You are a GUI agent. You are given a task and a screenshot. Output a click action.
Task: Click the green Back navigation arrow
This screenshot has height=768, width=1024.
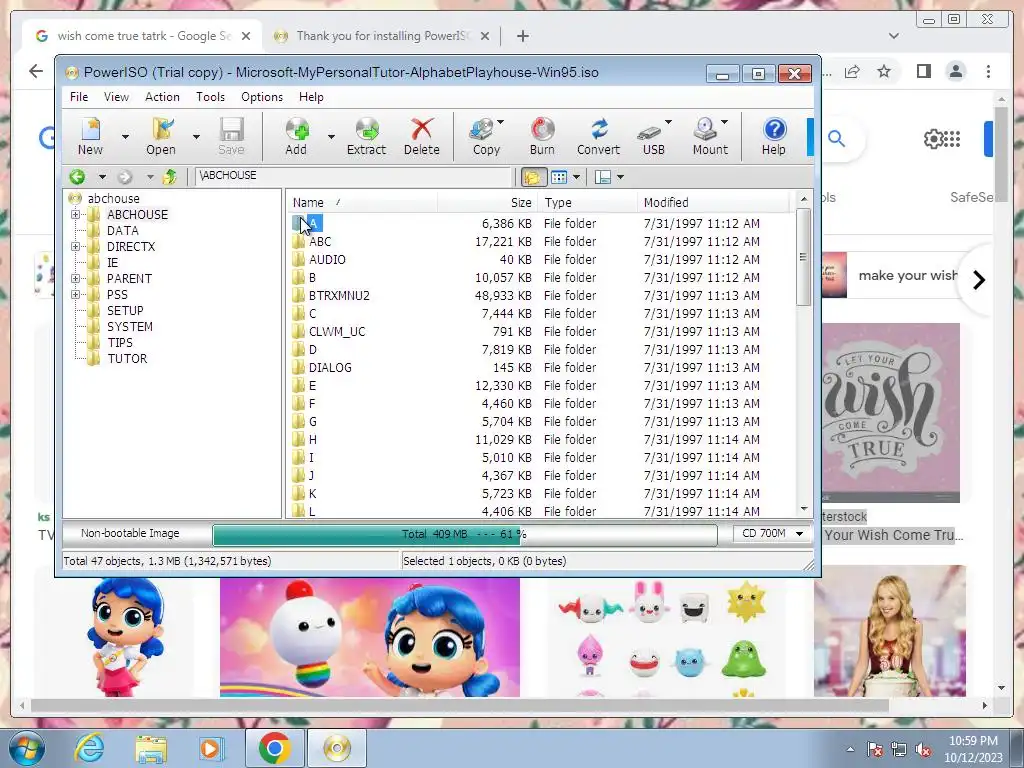pos(77,176)
